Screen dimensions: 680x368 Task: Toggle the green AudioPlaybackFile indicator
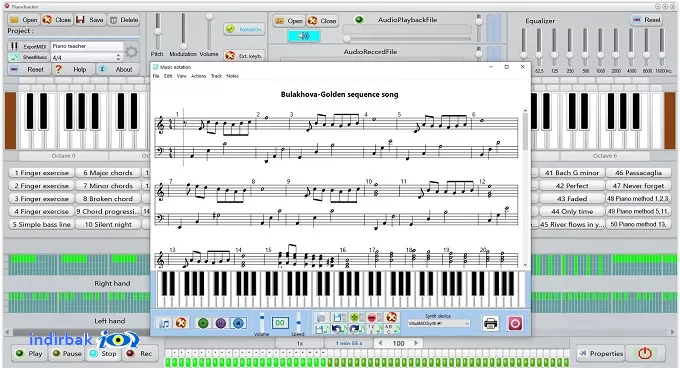[x=359, y=20]
